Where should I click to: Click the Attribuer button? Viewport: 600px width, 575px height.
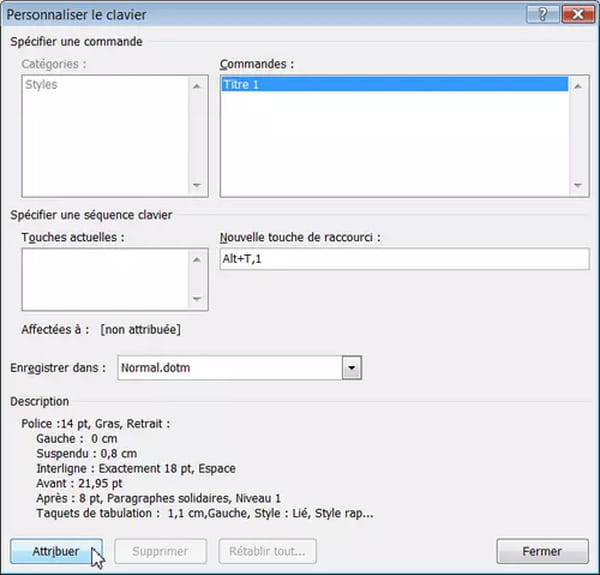[x=56, y=551]
